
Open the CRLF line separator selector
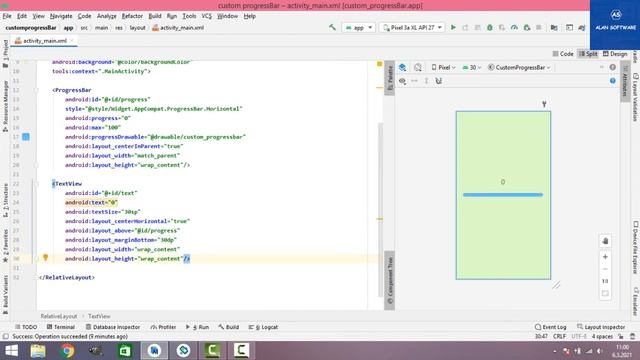pos(559,336)
